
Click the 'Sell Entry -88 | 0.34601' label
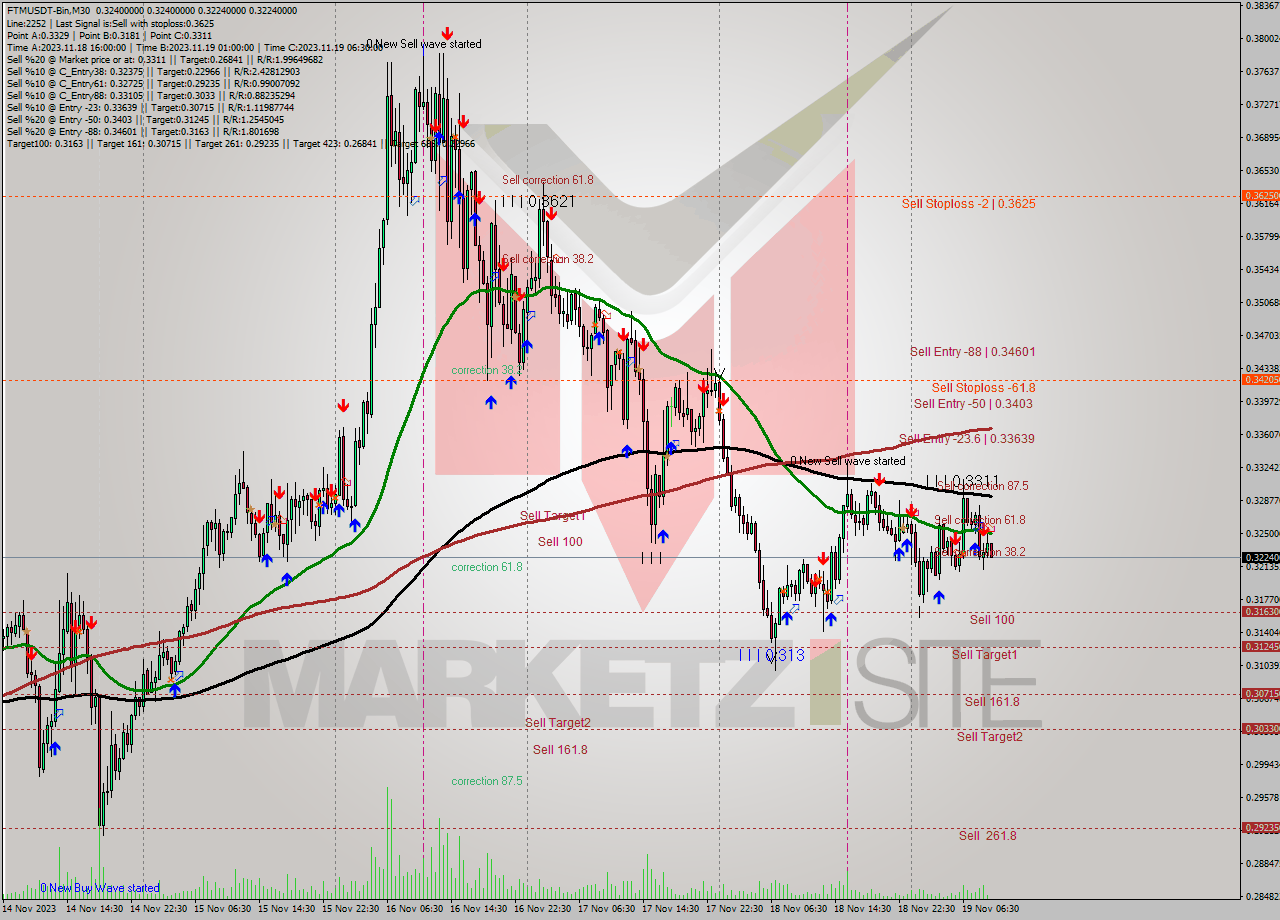(x=972, y=352)
